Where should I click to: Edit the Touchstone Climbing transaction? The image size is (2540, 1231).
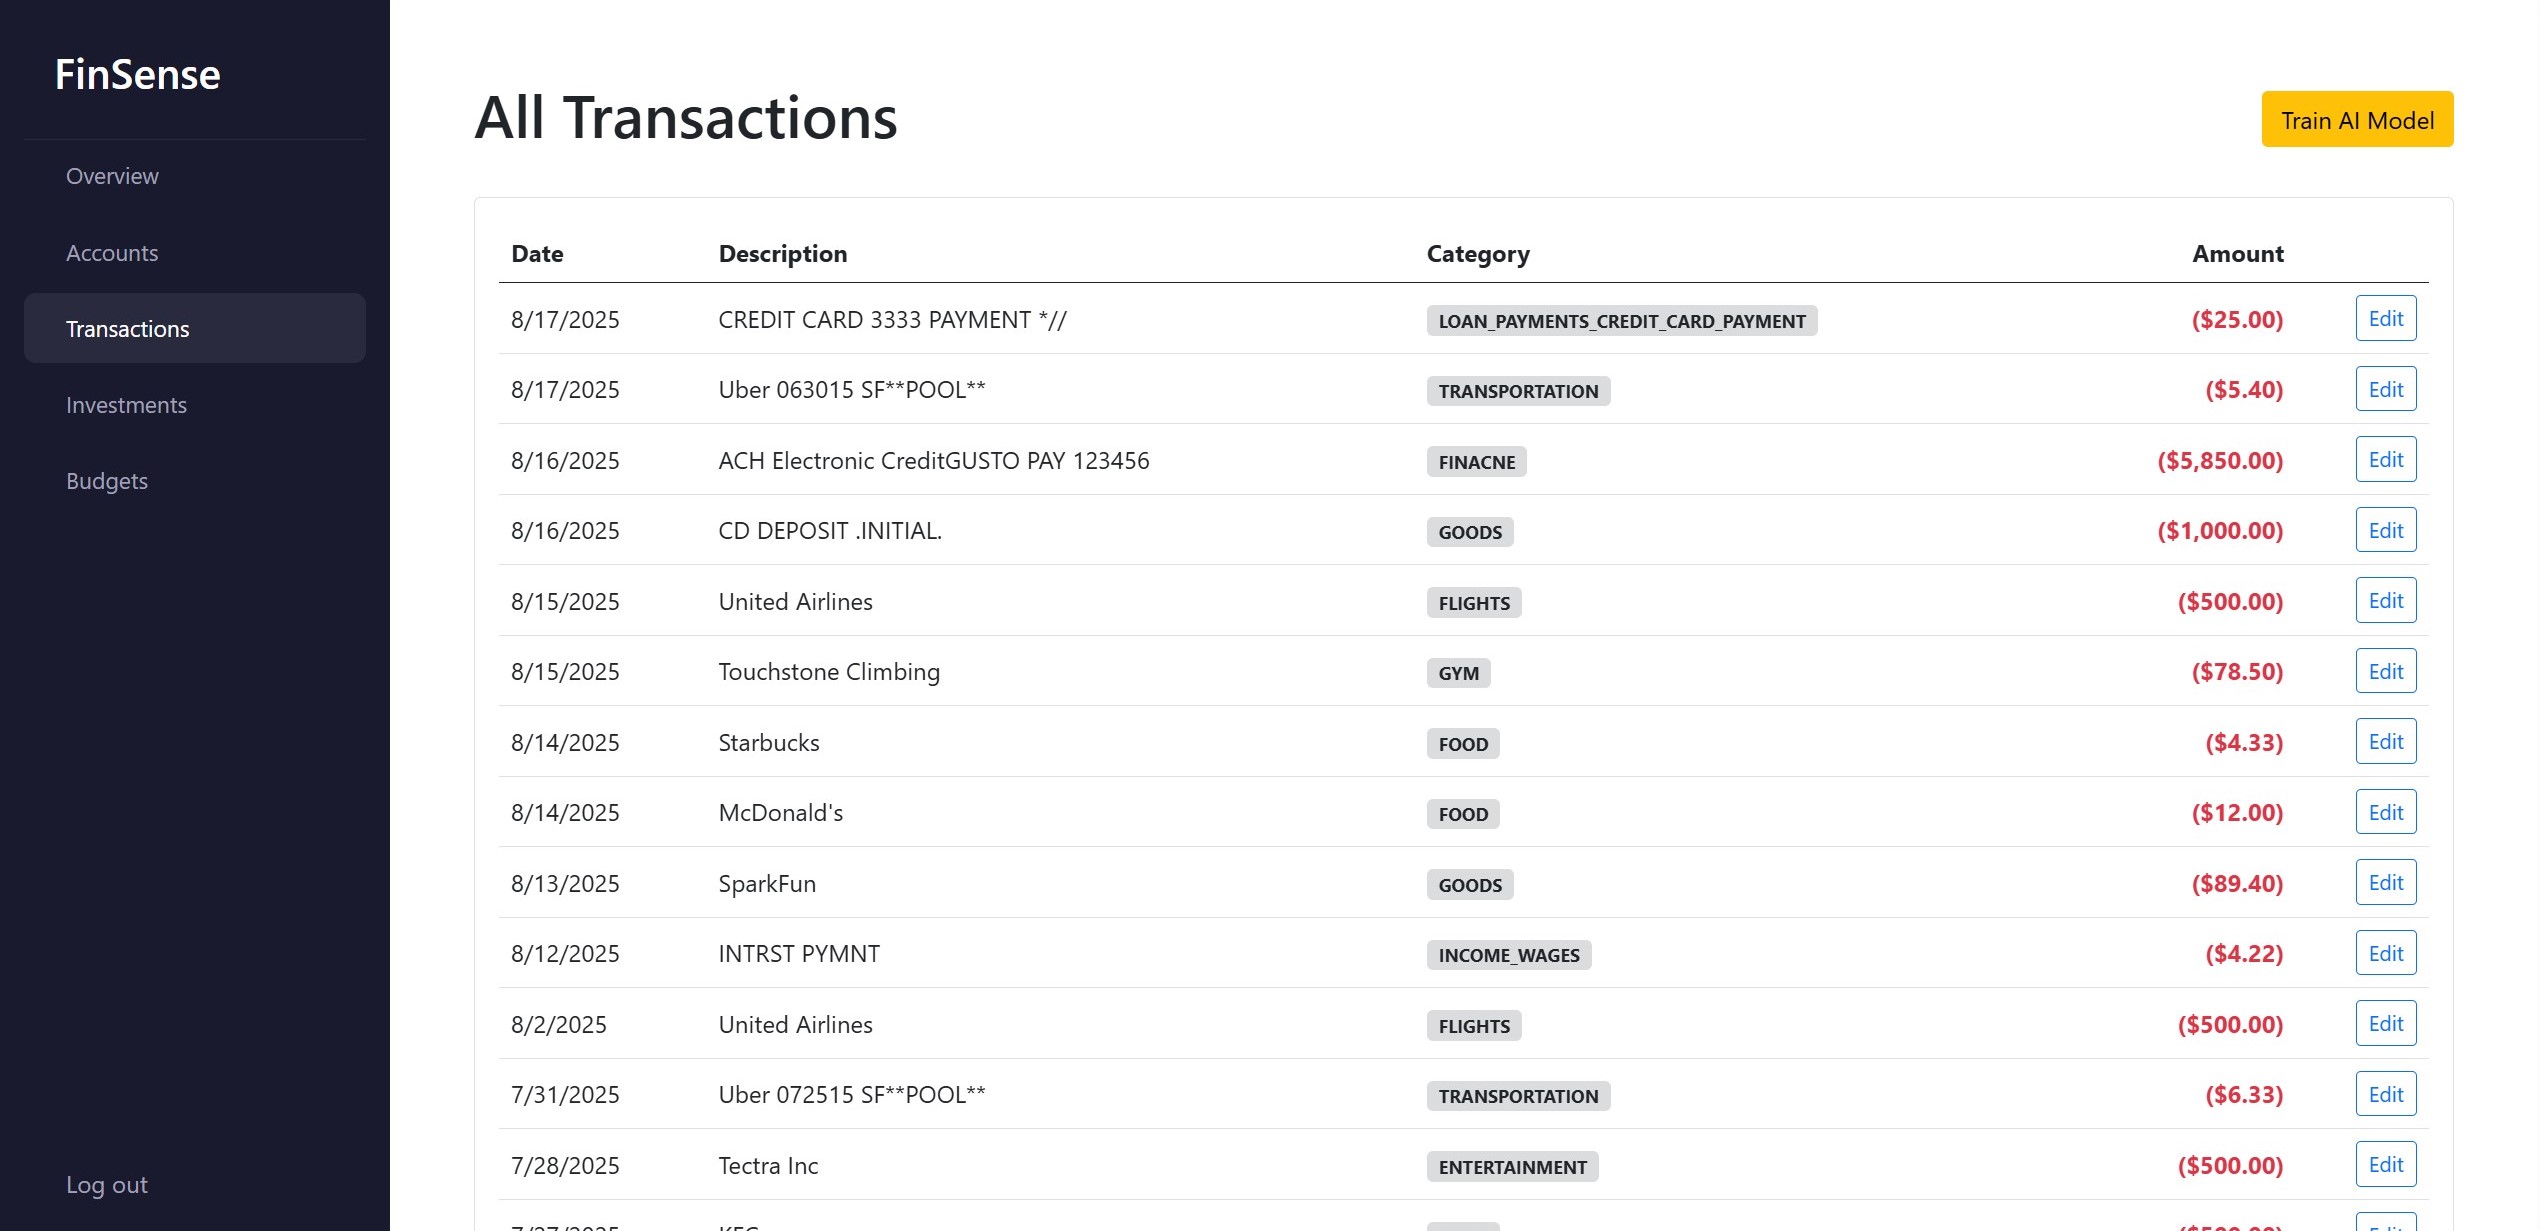(2385, 671)
